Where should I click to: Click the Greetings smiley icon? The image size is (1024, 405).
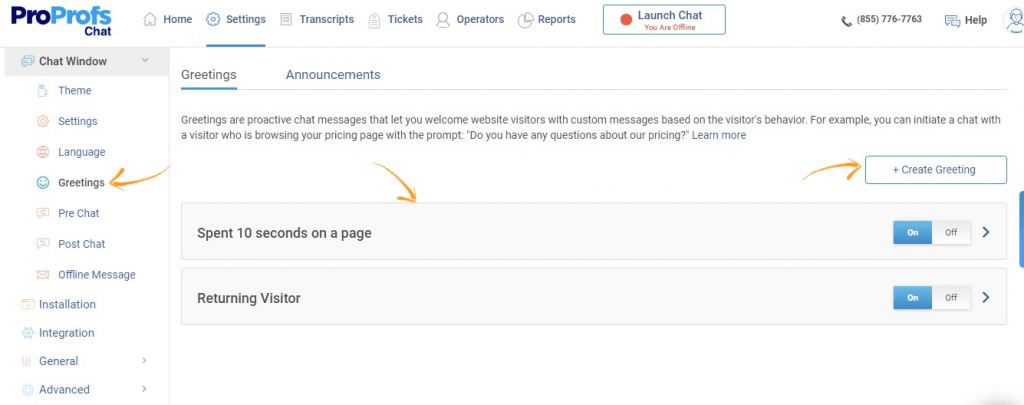42,183
